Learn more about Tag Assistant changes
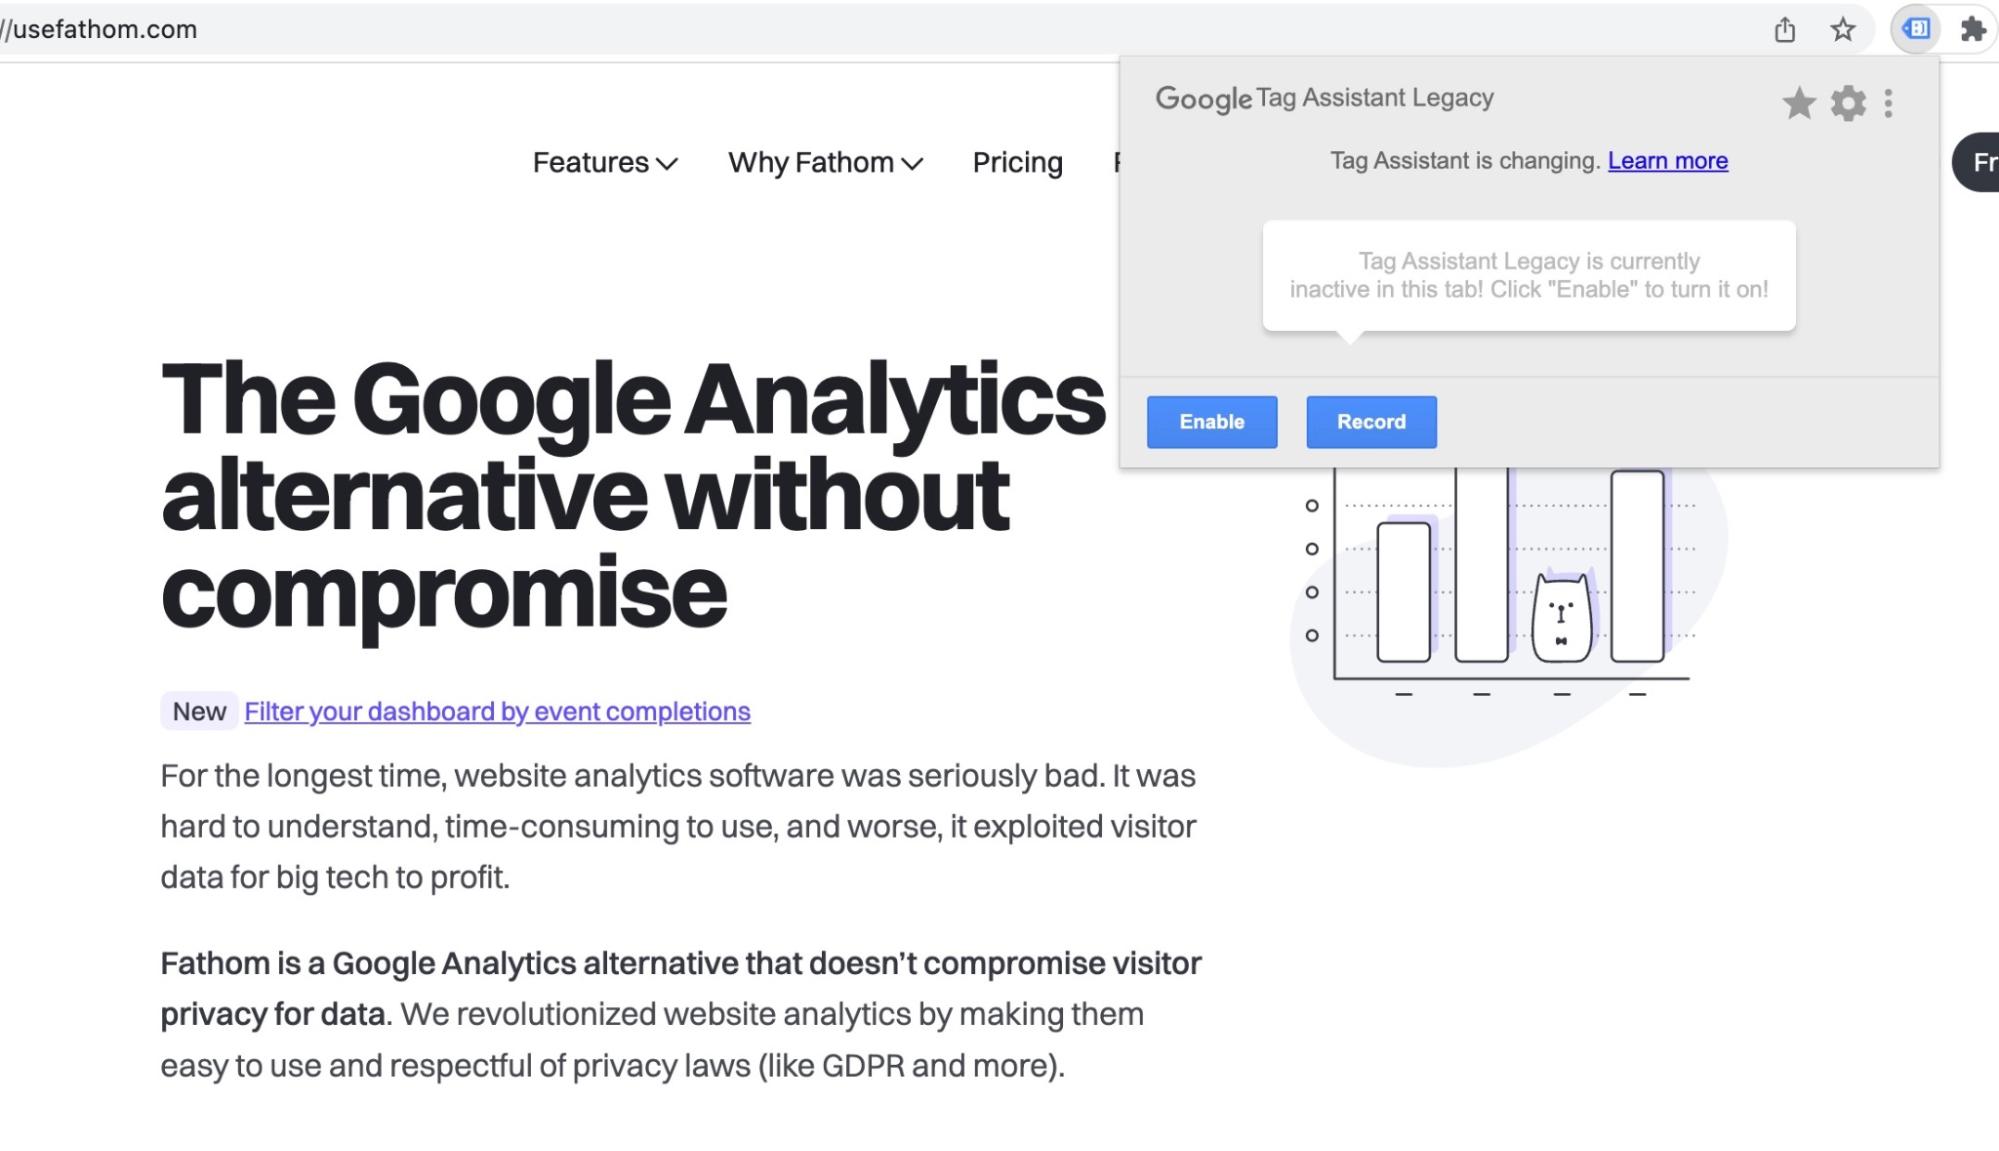Image resolution: width=1999 pixels, height=1151 pixels. pyautogui.click(x=1667, y=161)
